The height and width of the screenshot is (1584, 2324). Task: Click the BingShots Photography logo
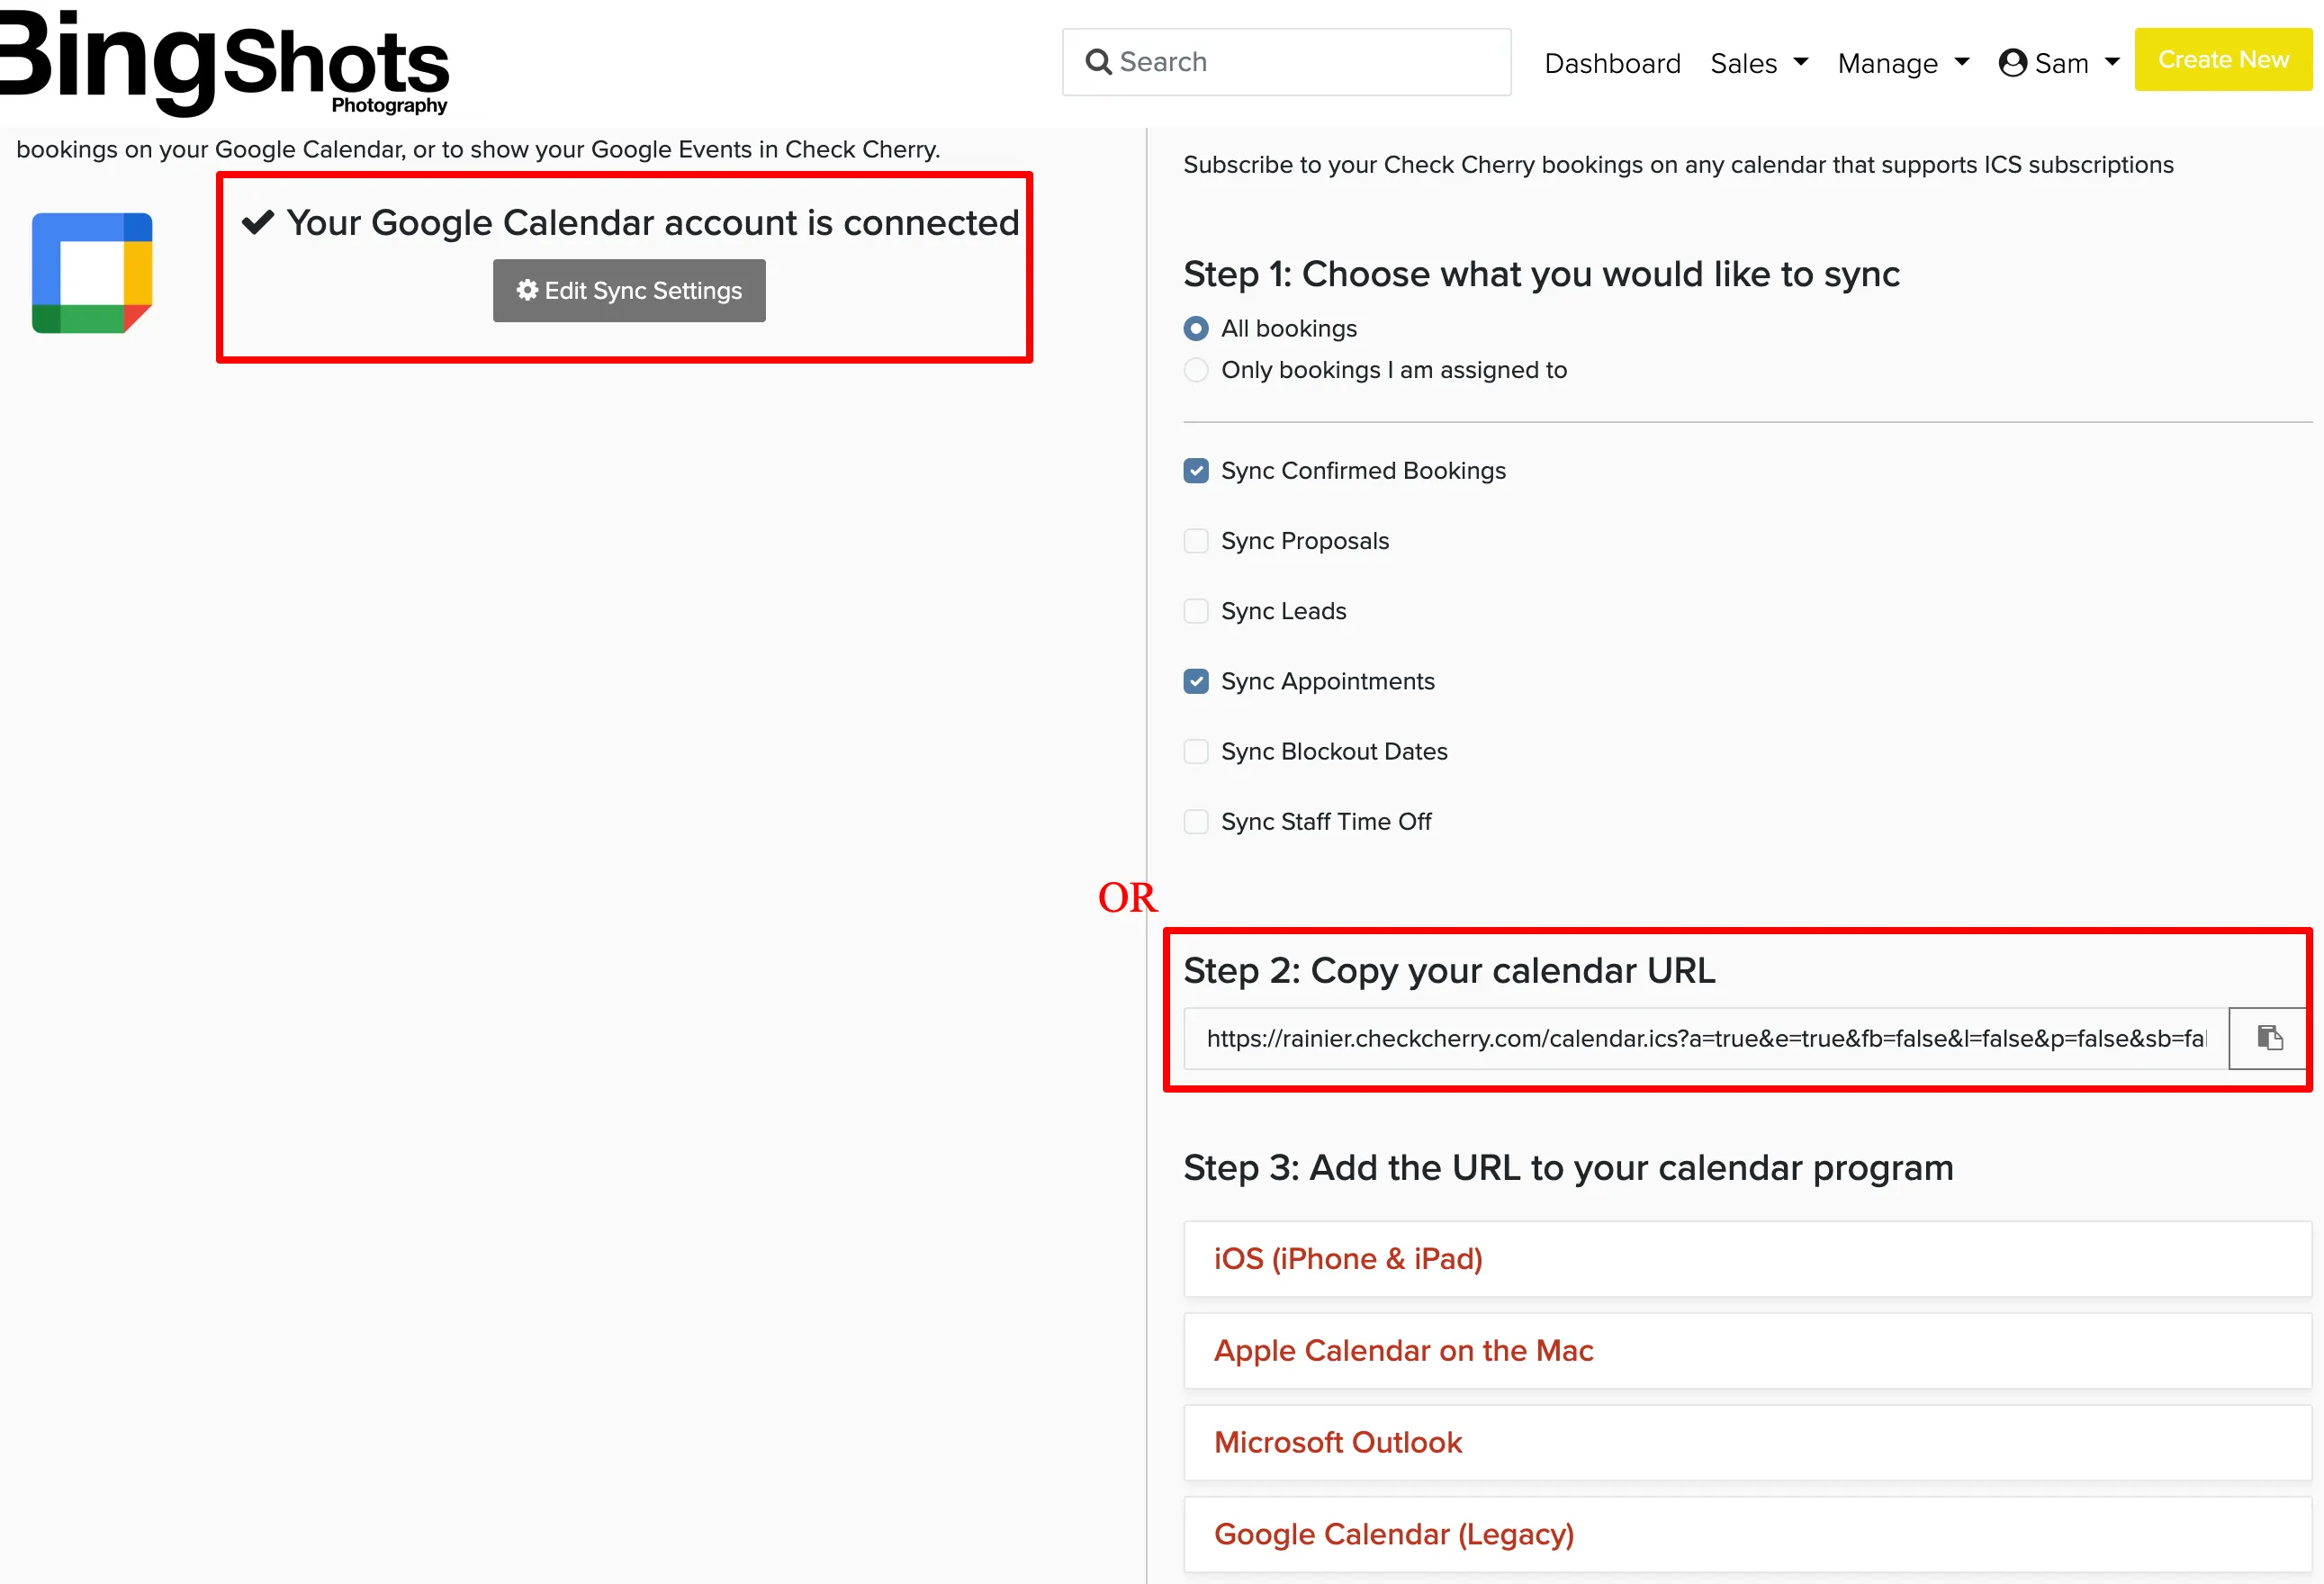click(222, 60)
